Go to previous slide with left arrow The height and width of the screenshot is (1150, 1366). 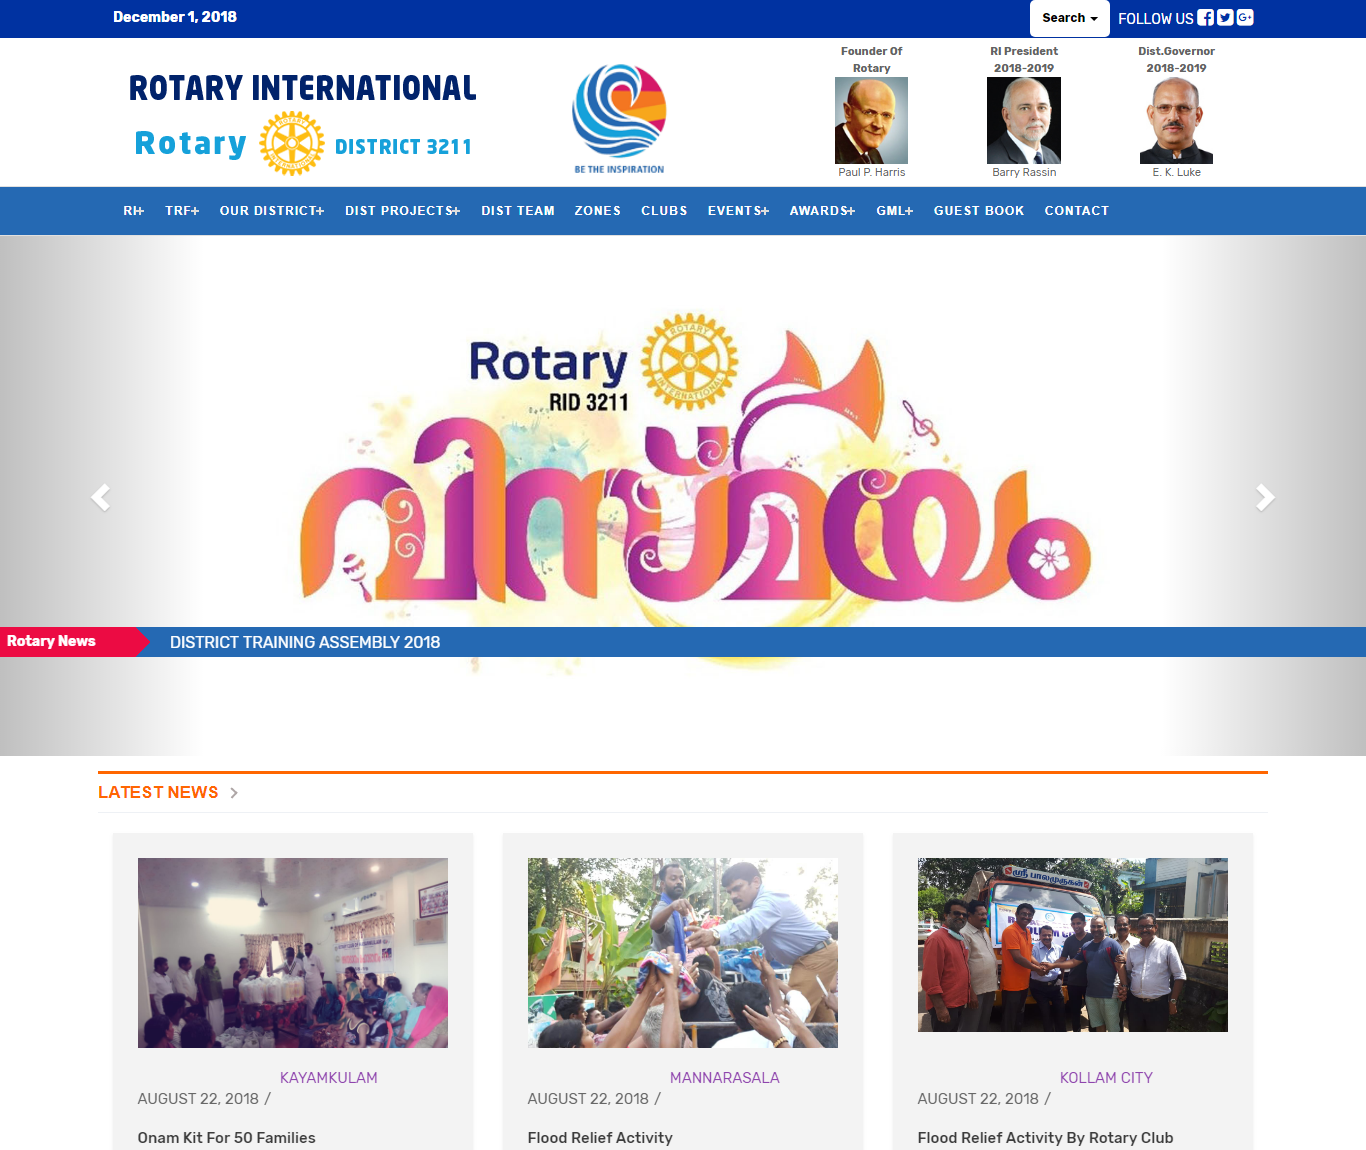tap(100, 497)
